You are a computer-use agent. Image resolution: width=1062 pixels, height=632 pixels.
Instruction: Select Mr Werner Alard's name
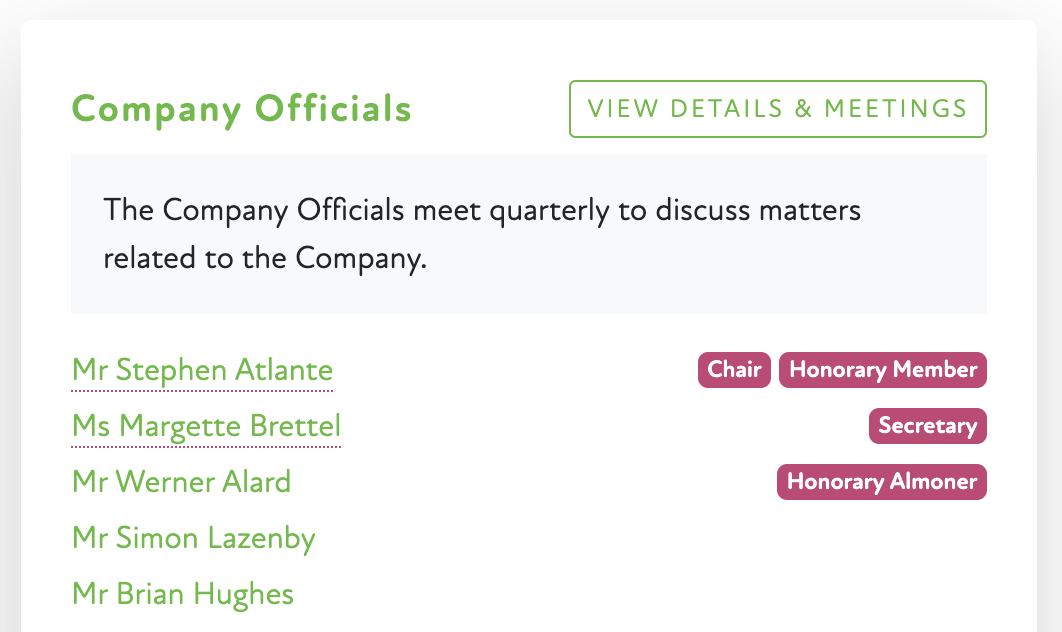pos(181,482)
